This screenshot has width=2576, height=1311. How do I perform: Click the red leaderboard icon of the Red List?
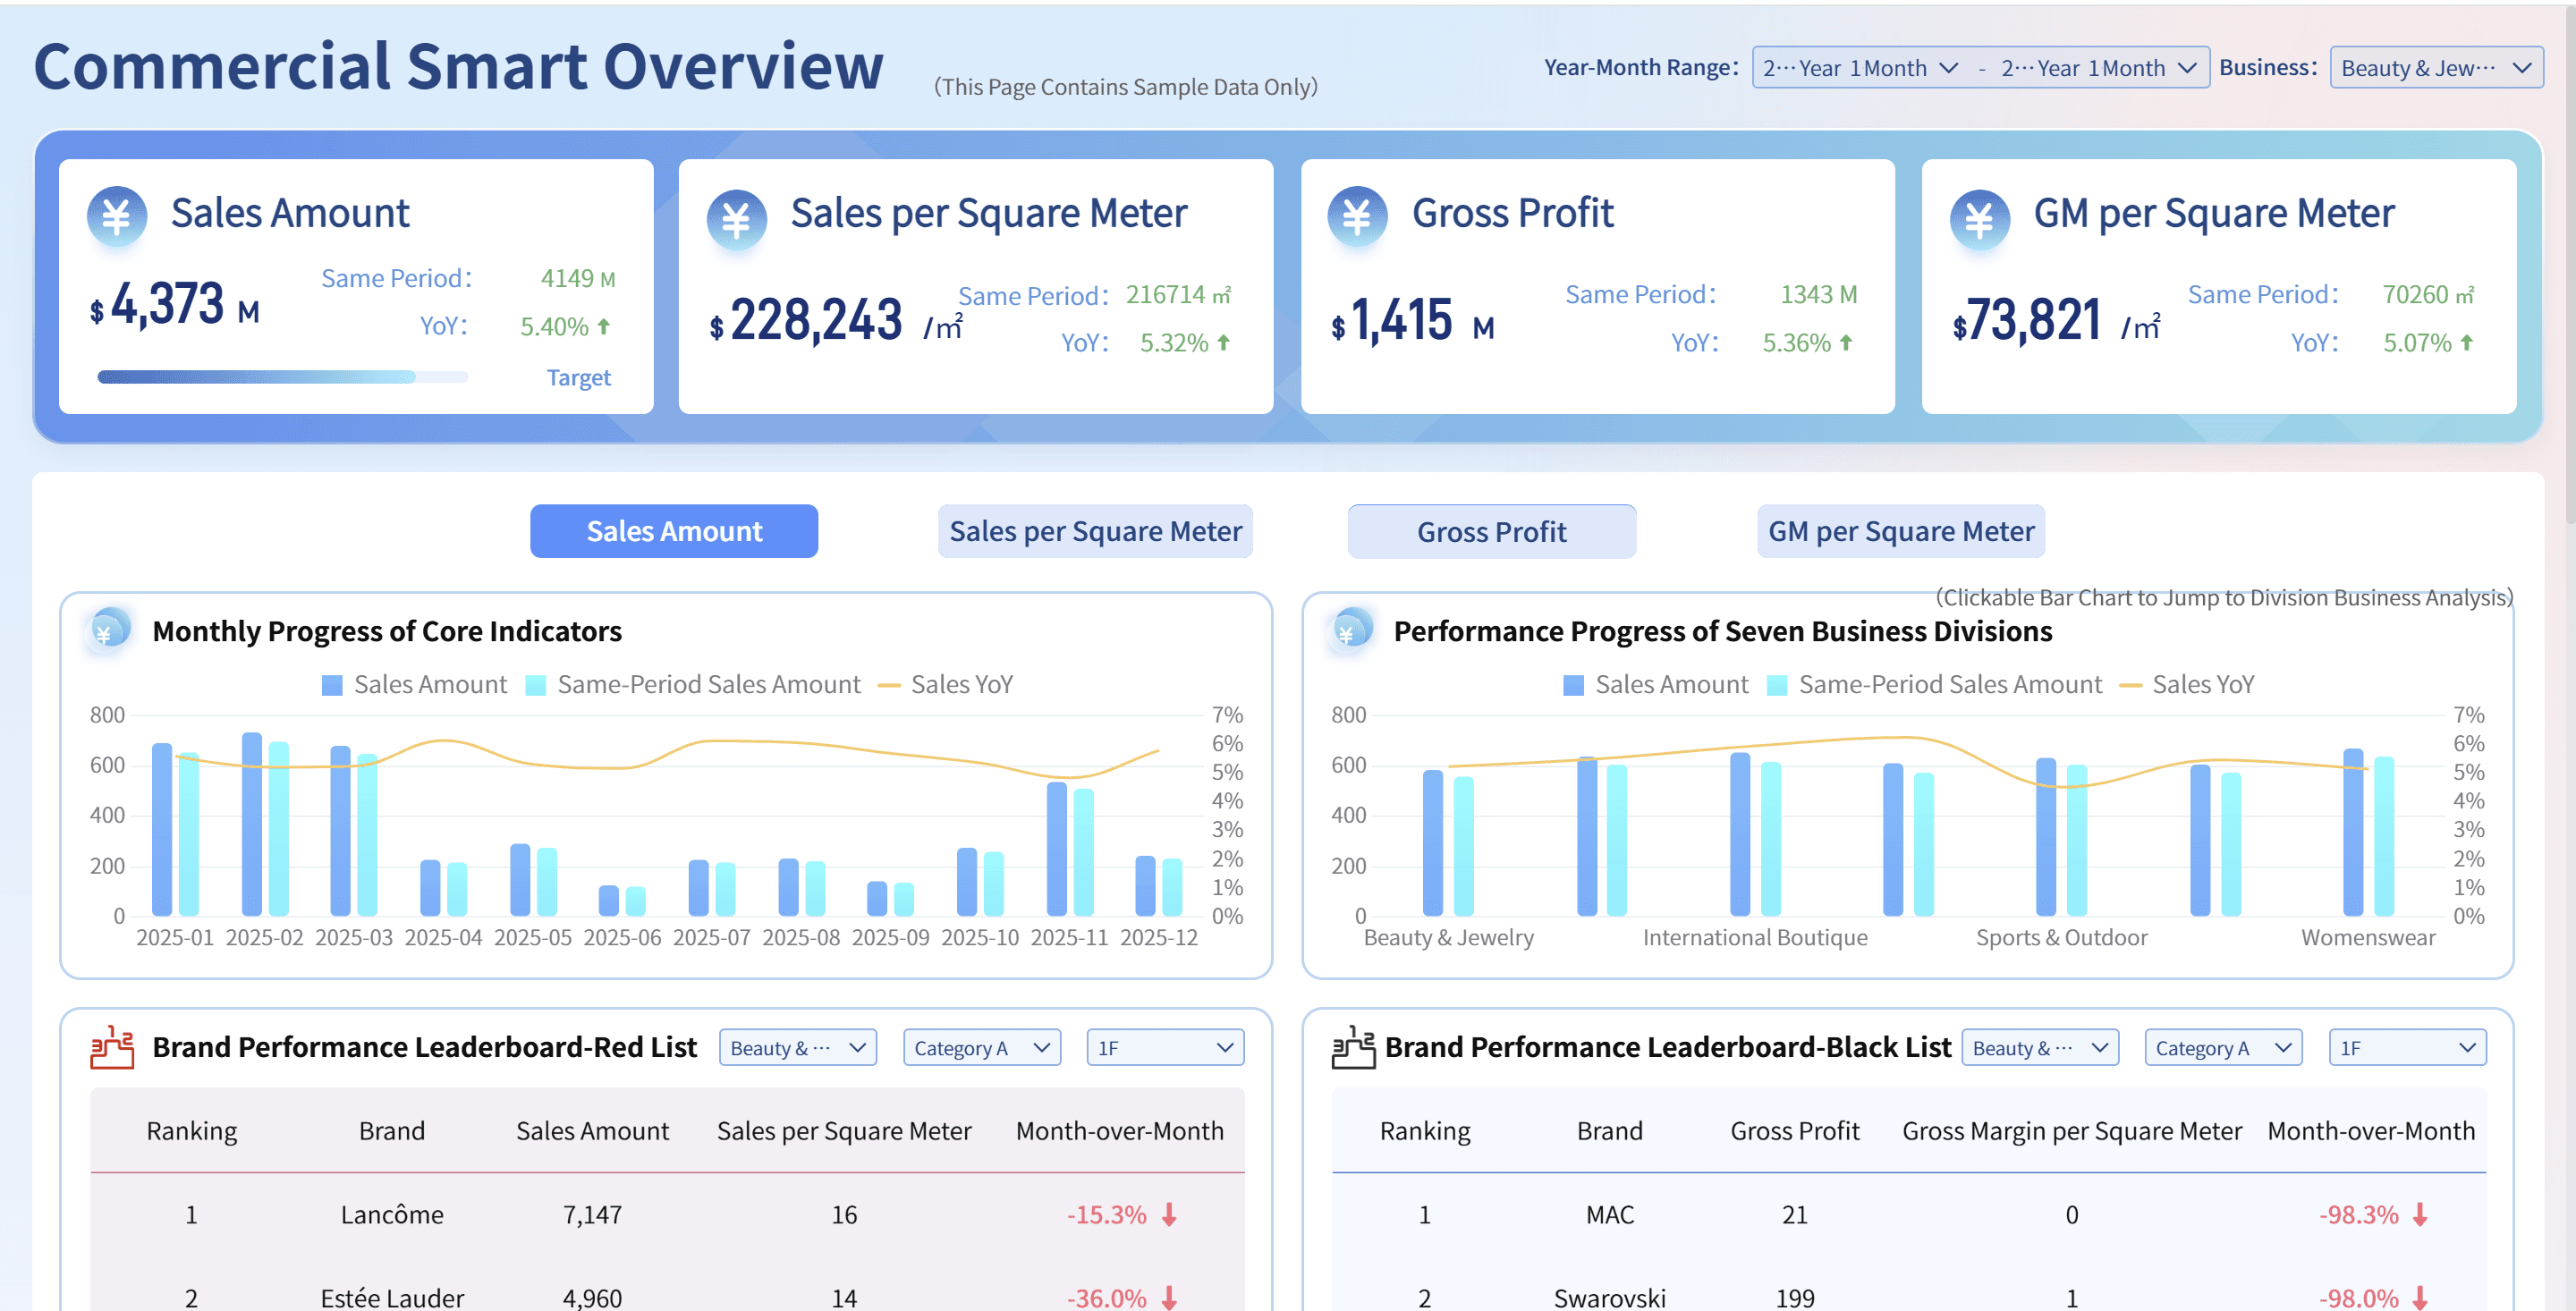(112, 1047)
